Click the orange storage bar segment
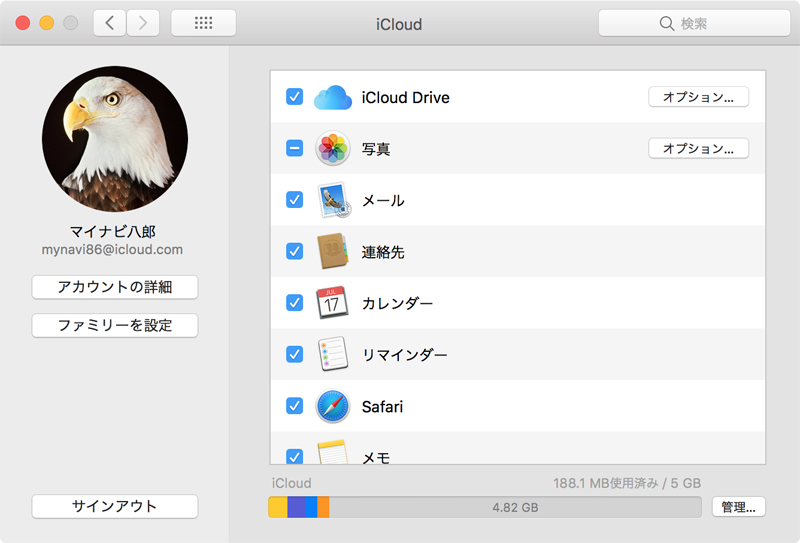This screenshot has width=800, height=543. coord(323,507)
